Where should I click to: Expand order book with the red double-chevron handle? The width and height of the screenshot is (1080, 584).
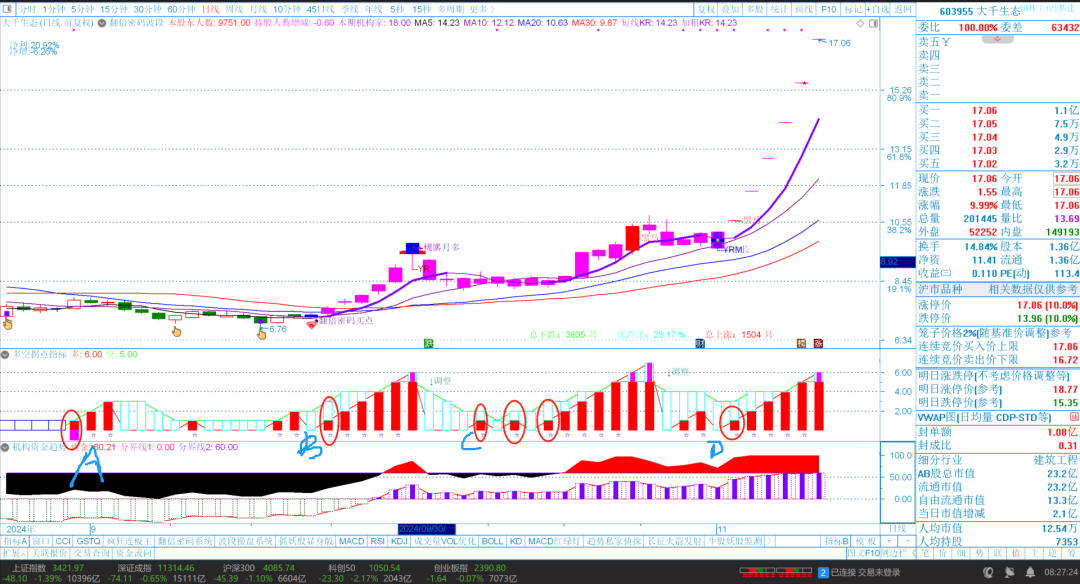pos(997,39)
